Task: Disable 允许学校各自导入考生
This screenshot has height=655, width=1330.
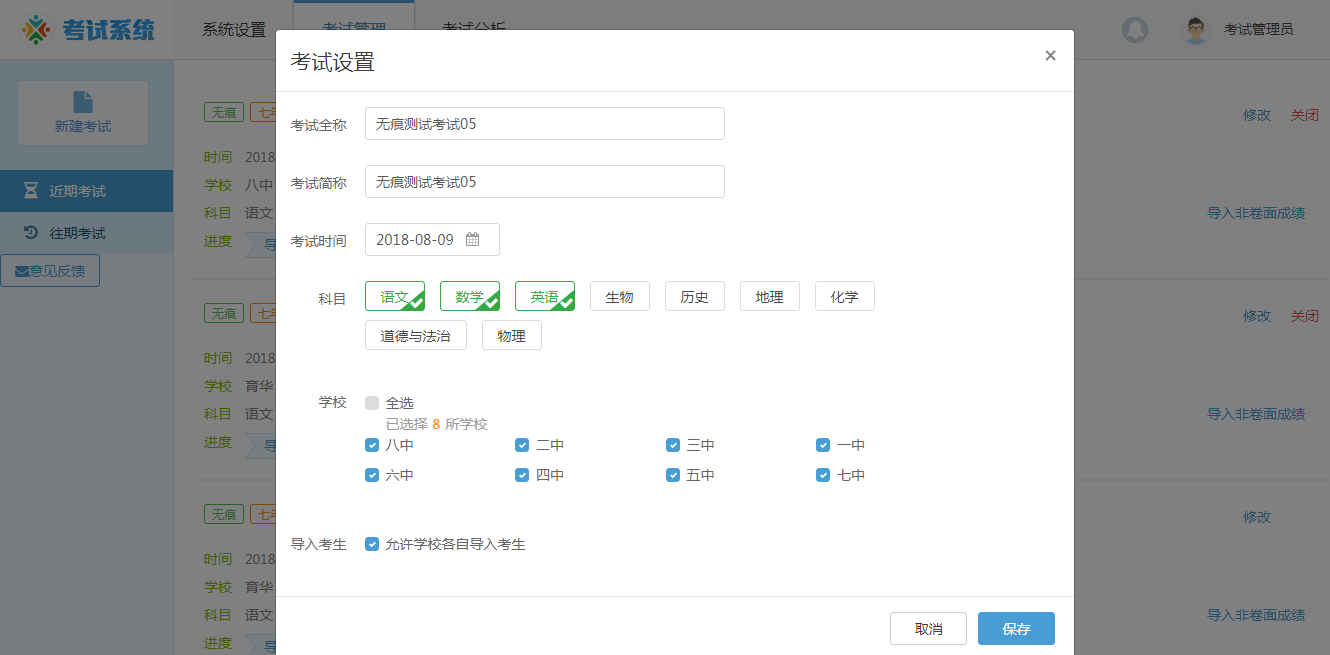Action: click(x=372, y=544)
